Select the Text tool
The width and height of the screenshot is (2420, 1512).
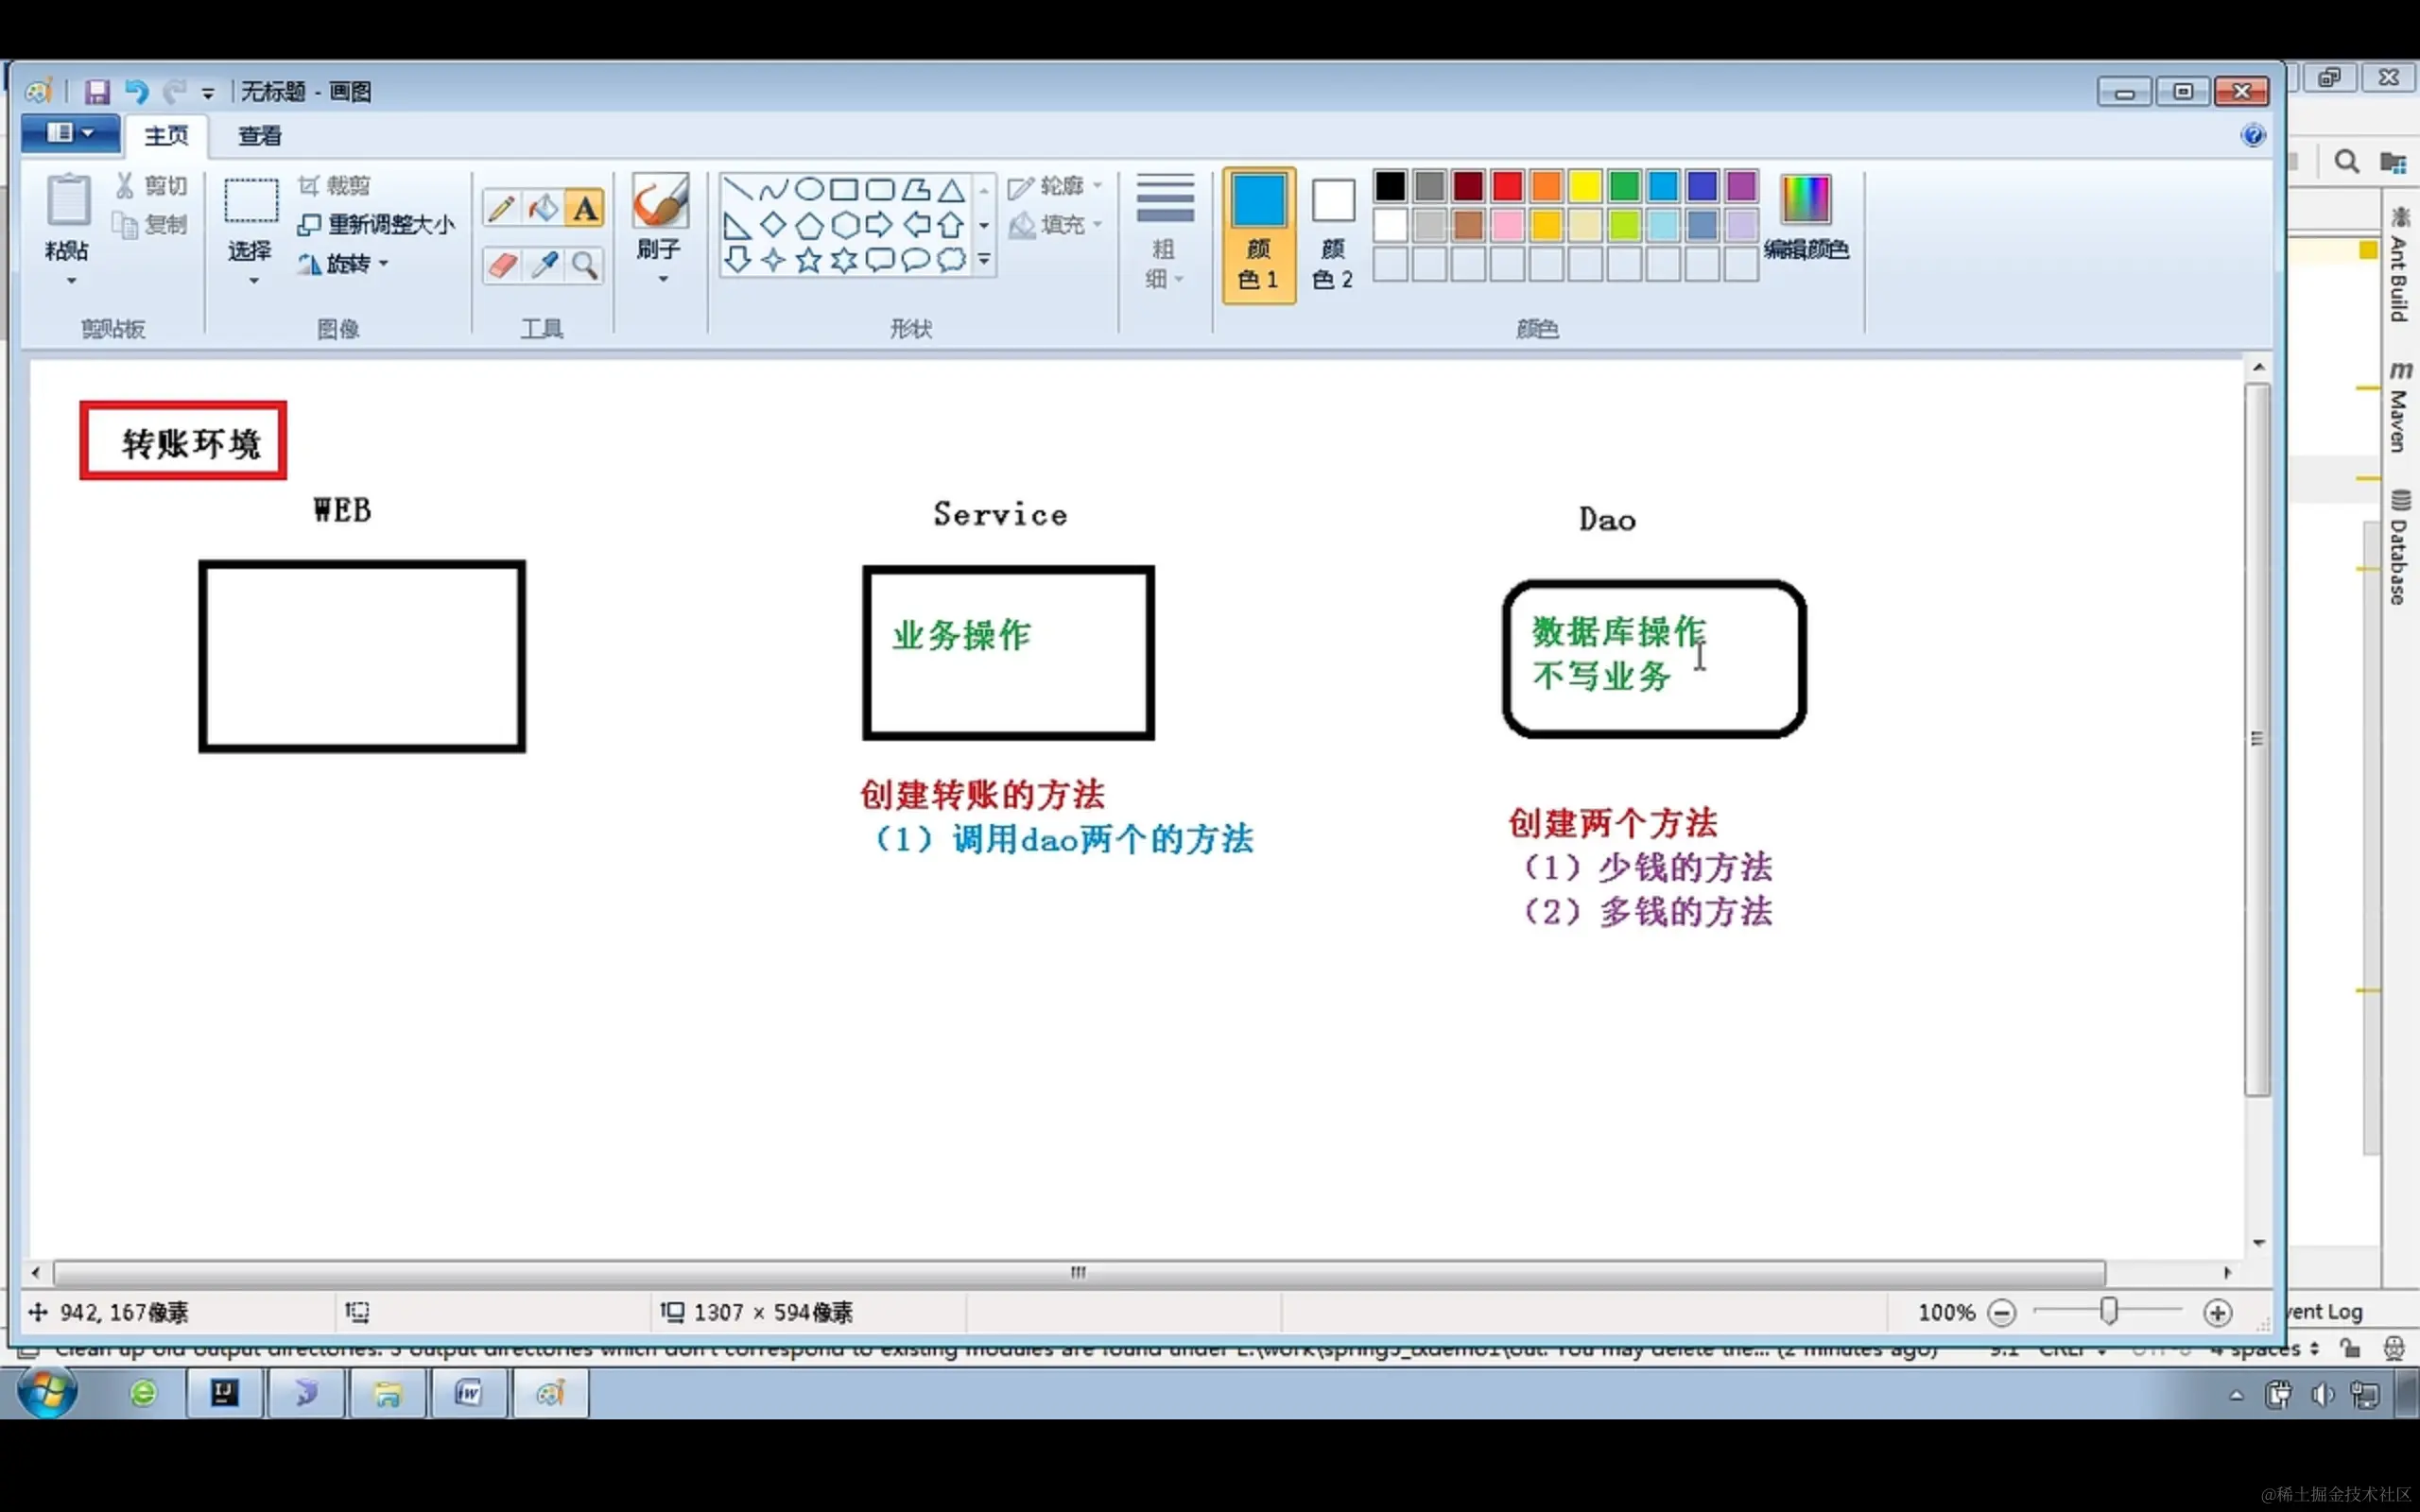[585, 208]
